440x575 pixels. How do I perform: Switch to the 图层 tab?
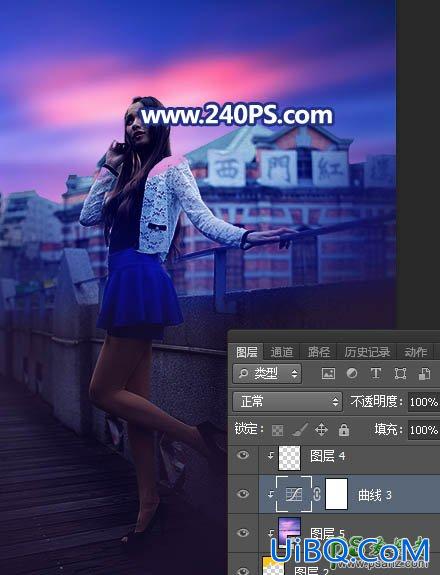246,352
